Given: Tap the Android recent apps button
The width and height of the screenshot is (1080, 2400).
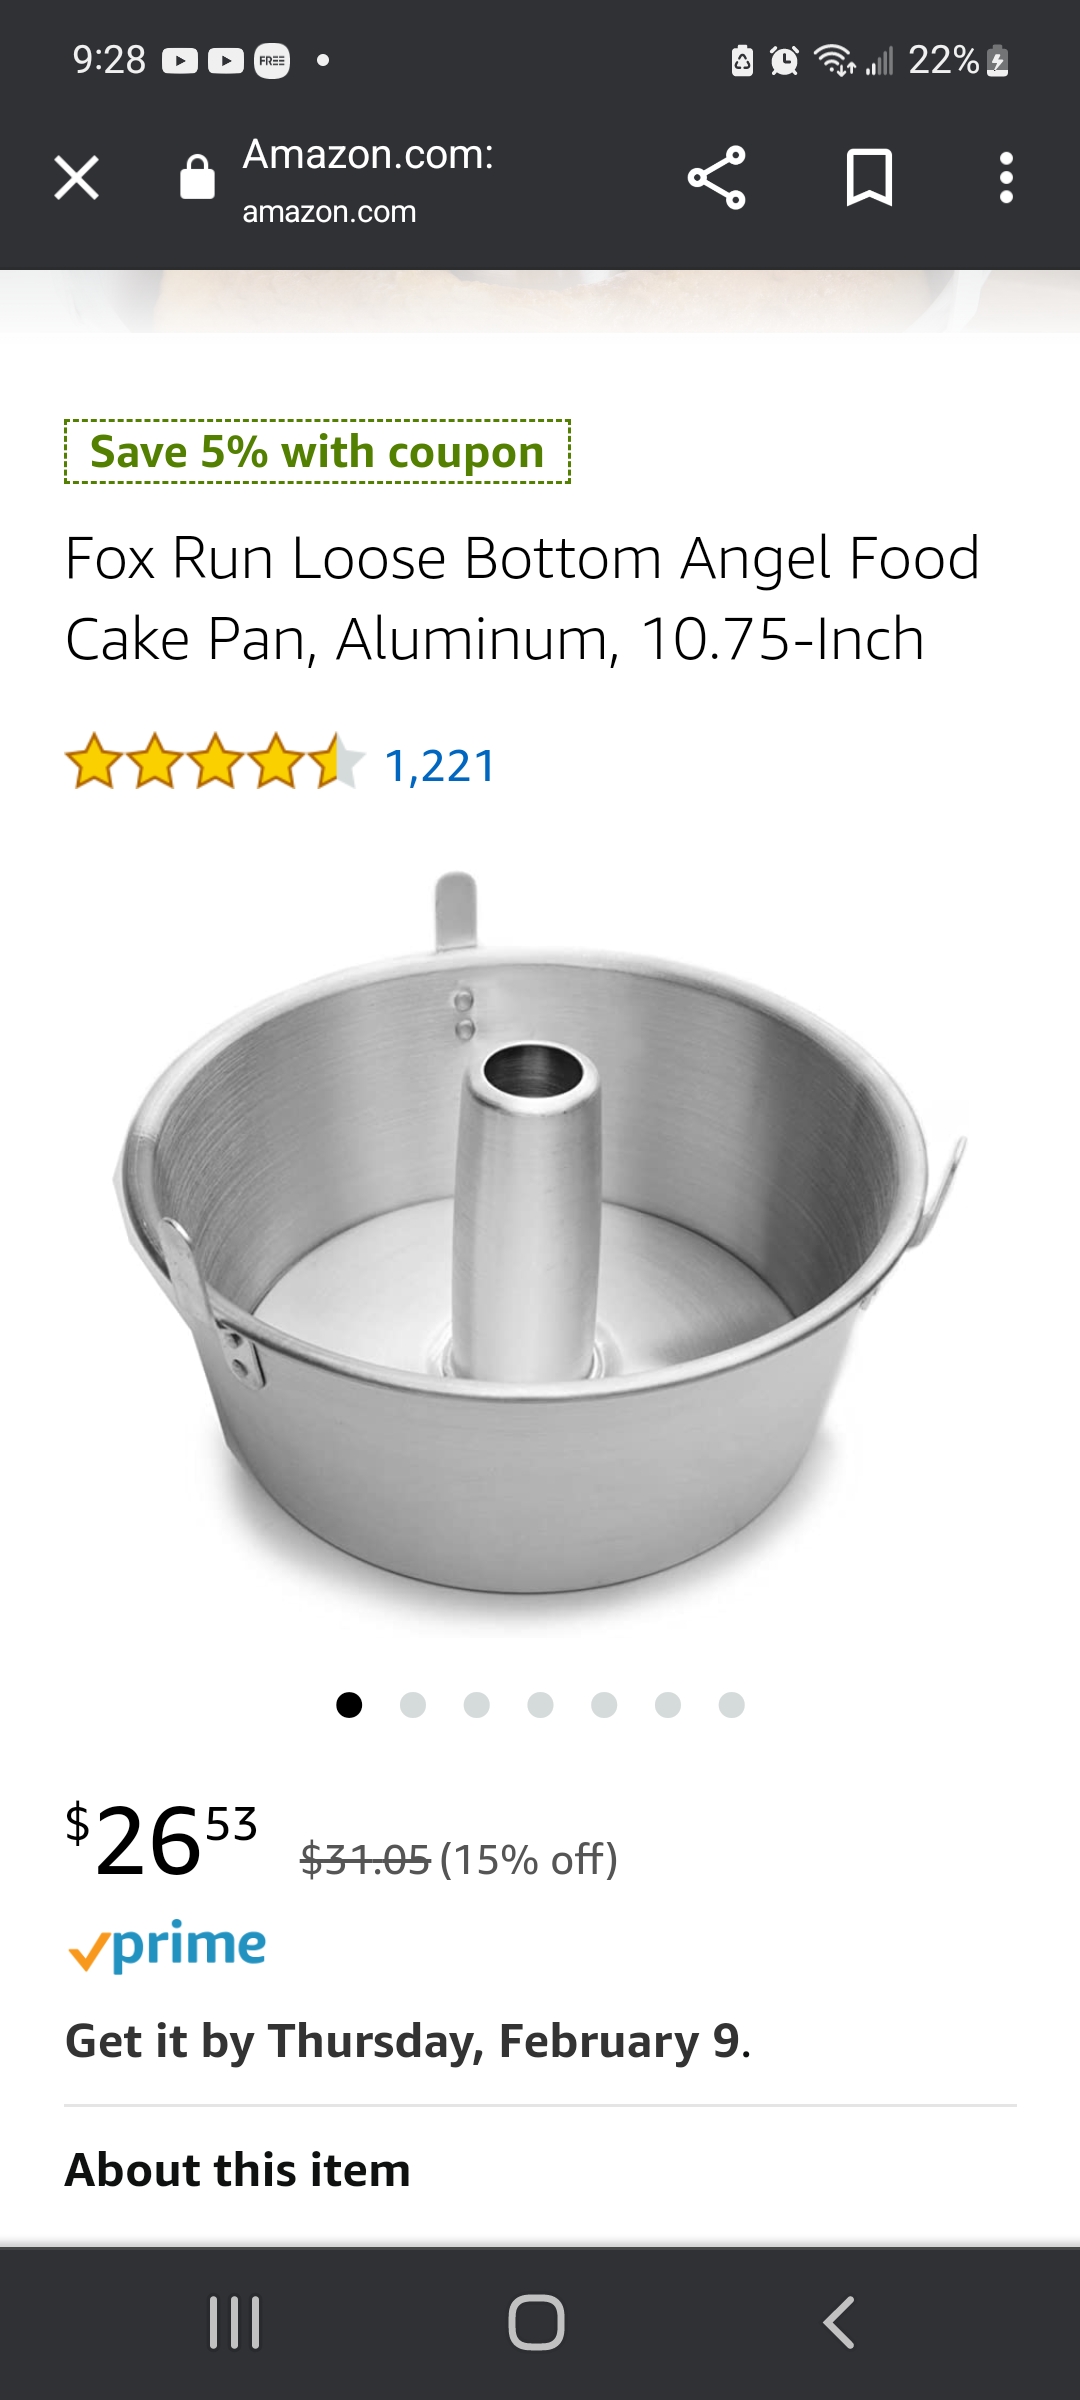Looking at the screenshot, I should coord(235,2322).
